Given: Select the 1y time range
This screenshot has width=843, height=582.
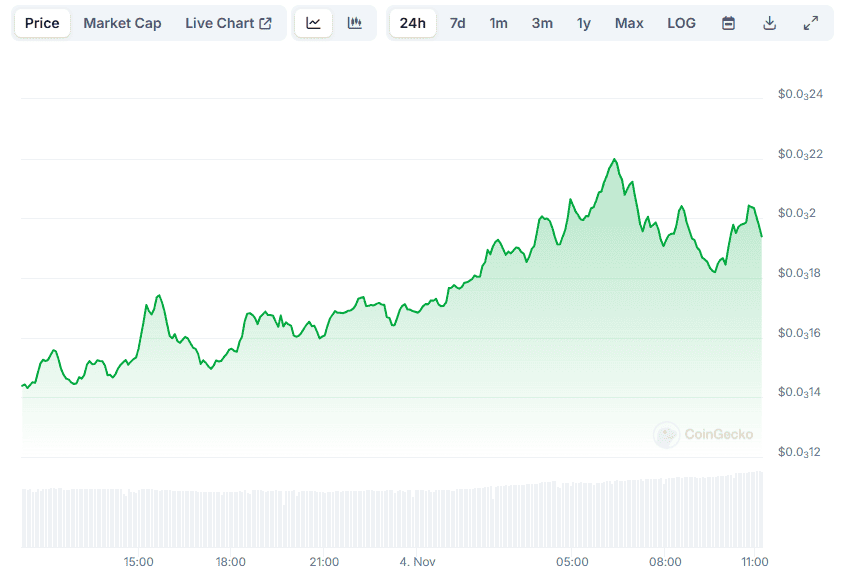Looking at the screenshot, I should [584, 23].
